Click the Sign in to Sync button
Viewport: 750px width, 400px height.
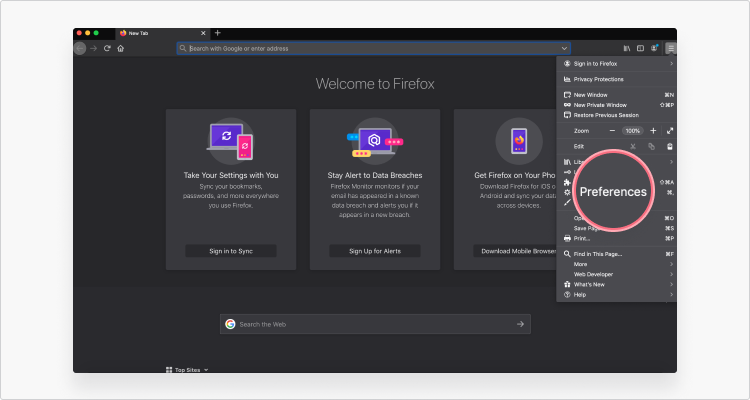coord(231,251)
